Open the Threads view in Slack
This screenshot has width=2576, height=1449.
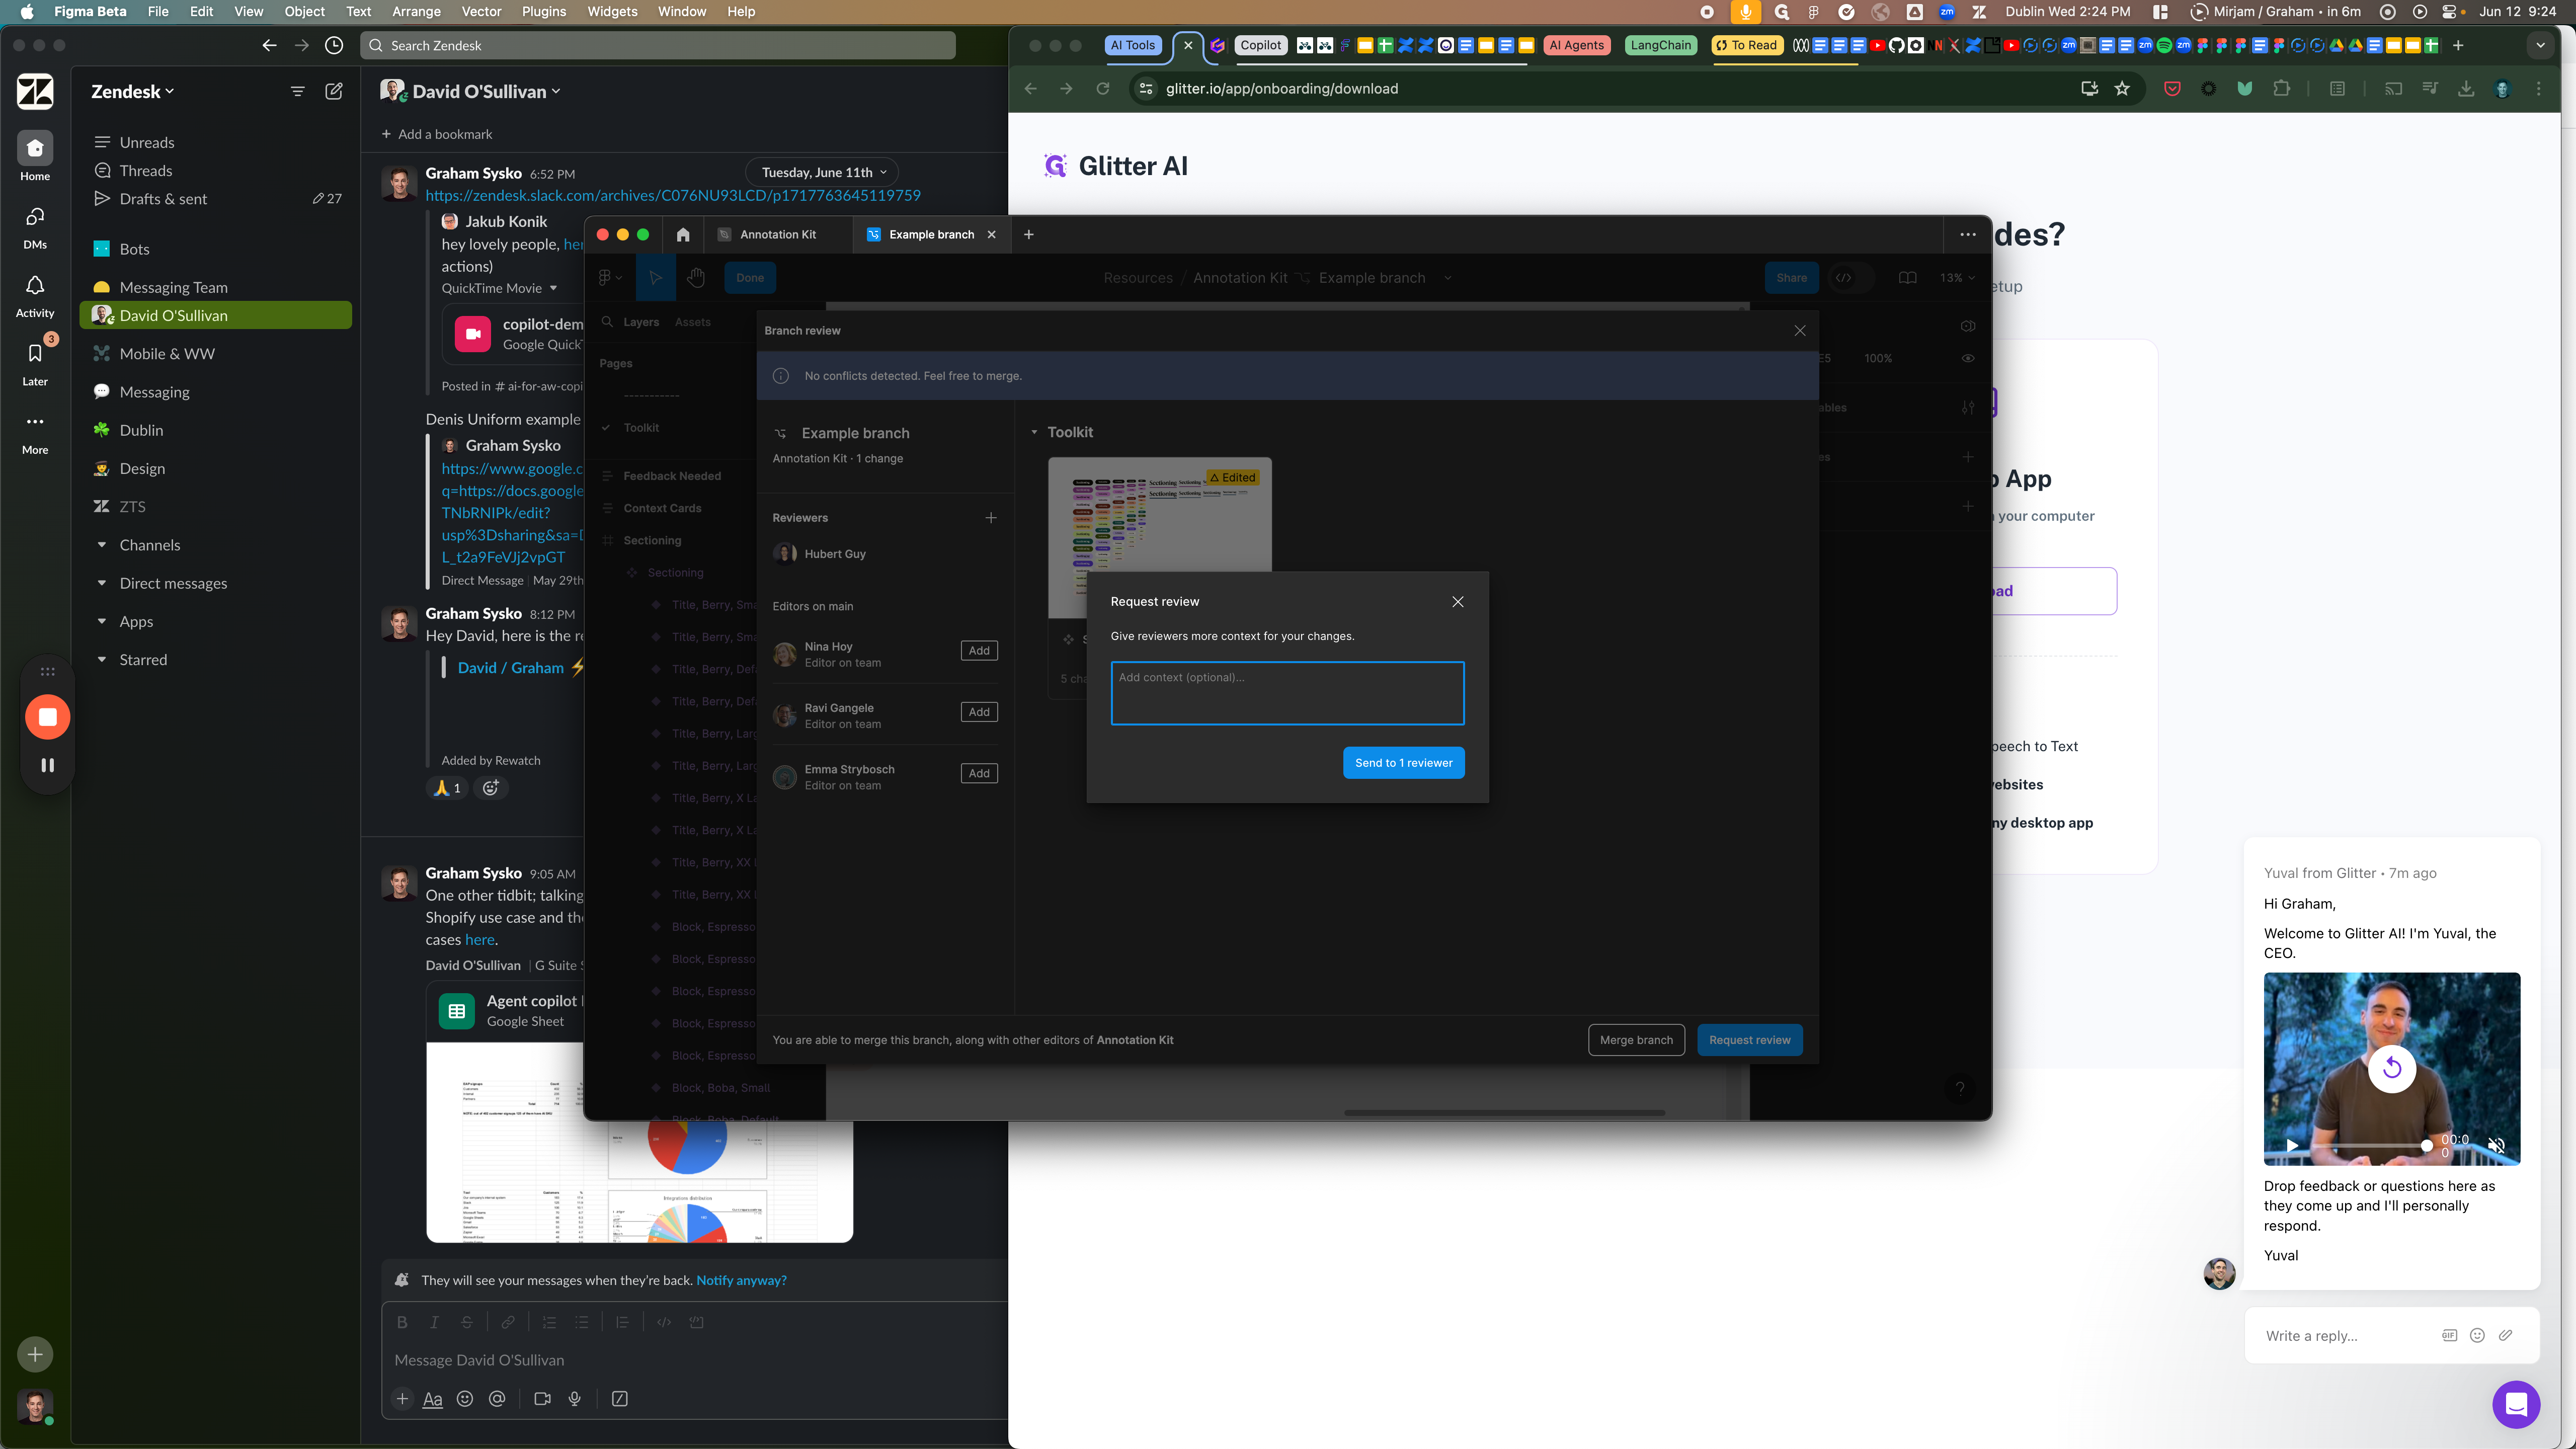[x=146, y=170]
